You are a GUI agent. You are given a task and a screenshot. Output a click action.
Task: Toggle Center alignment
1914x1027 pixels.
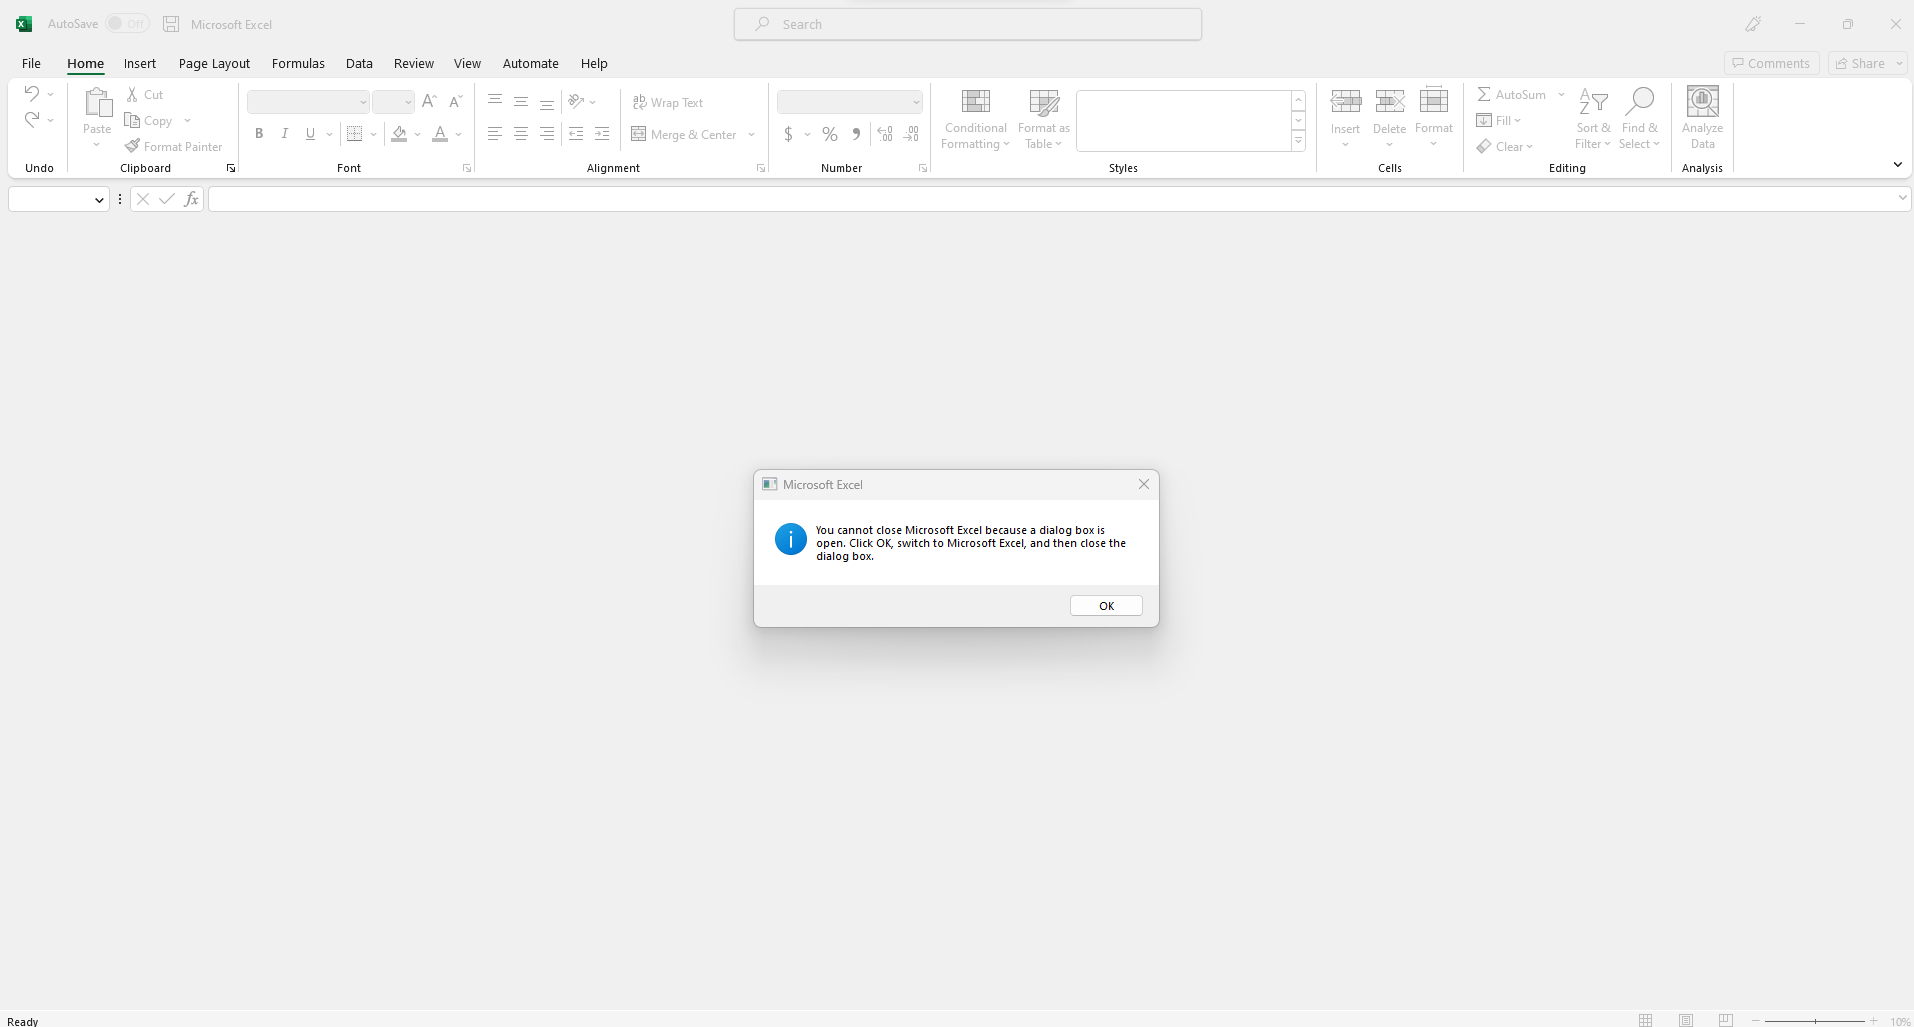(x=521, y=133)
